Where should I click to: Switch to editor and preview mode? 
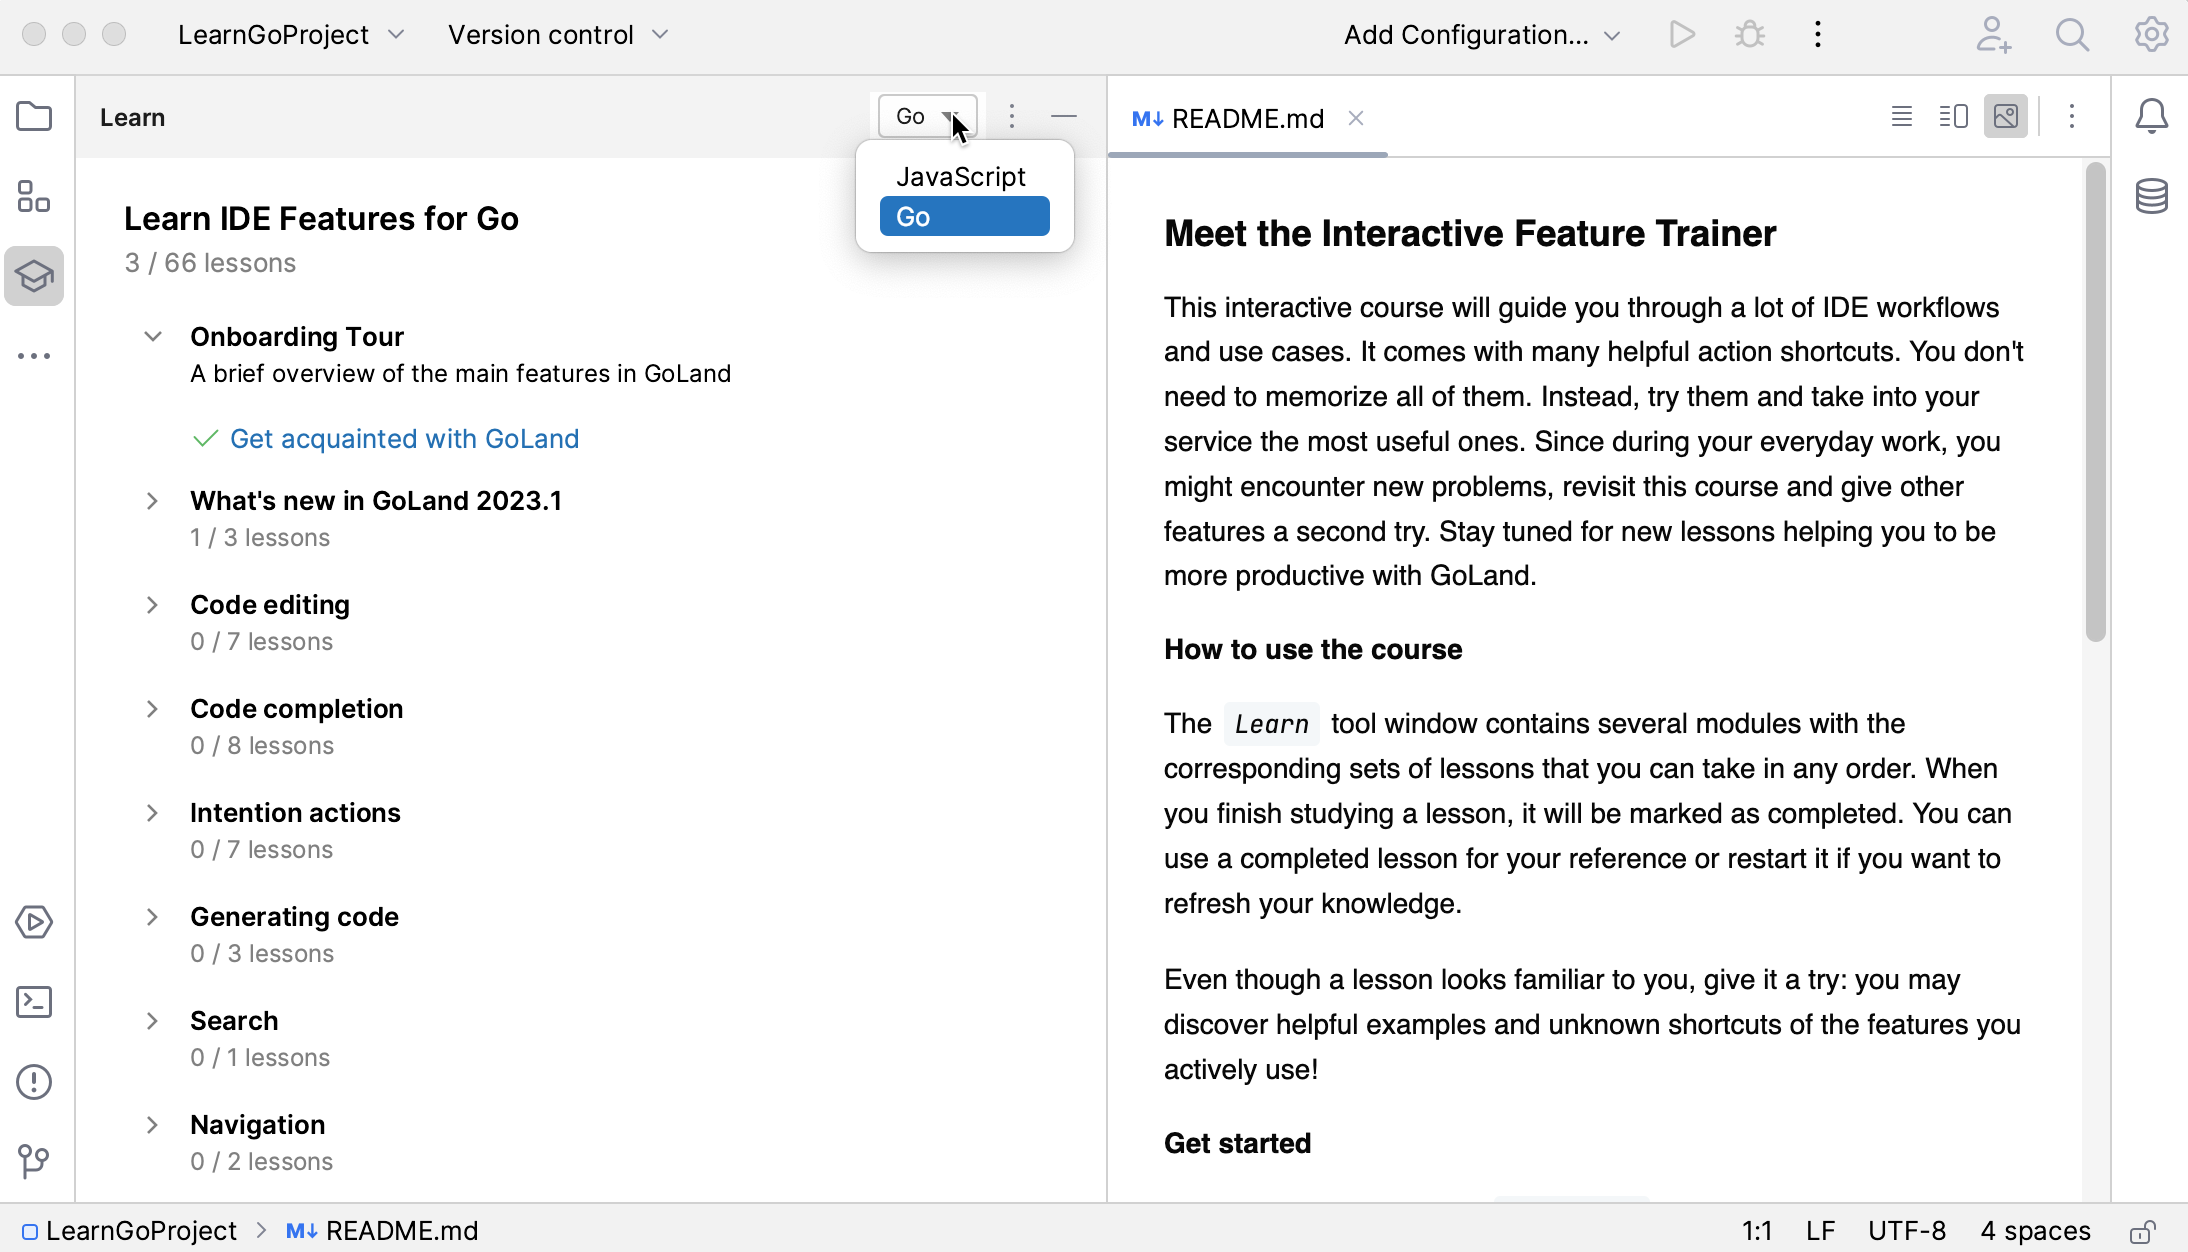point(1953,117)
